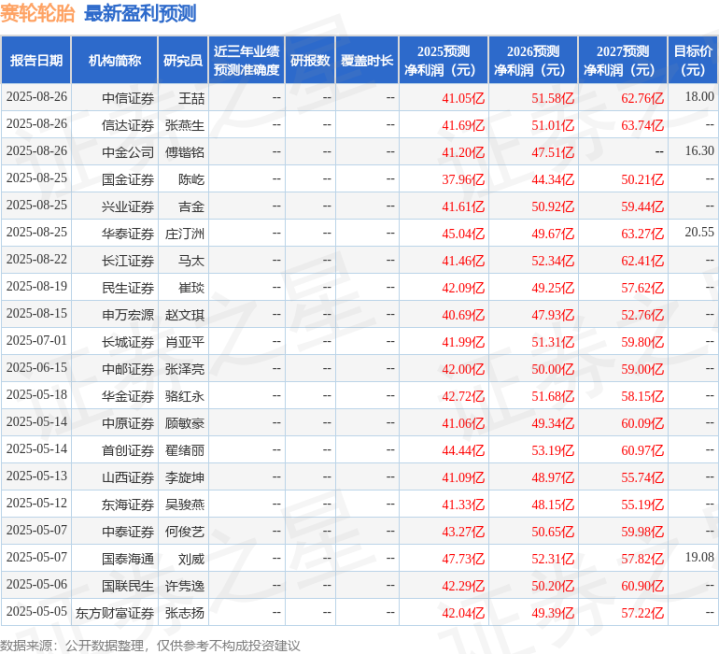Viewport: 719px width, 654px height.
Task: Select the 华泰证券 row target price 20.55
Action: [x=699, y=232]
